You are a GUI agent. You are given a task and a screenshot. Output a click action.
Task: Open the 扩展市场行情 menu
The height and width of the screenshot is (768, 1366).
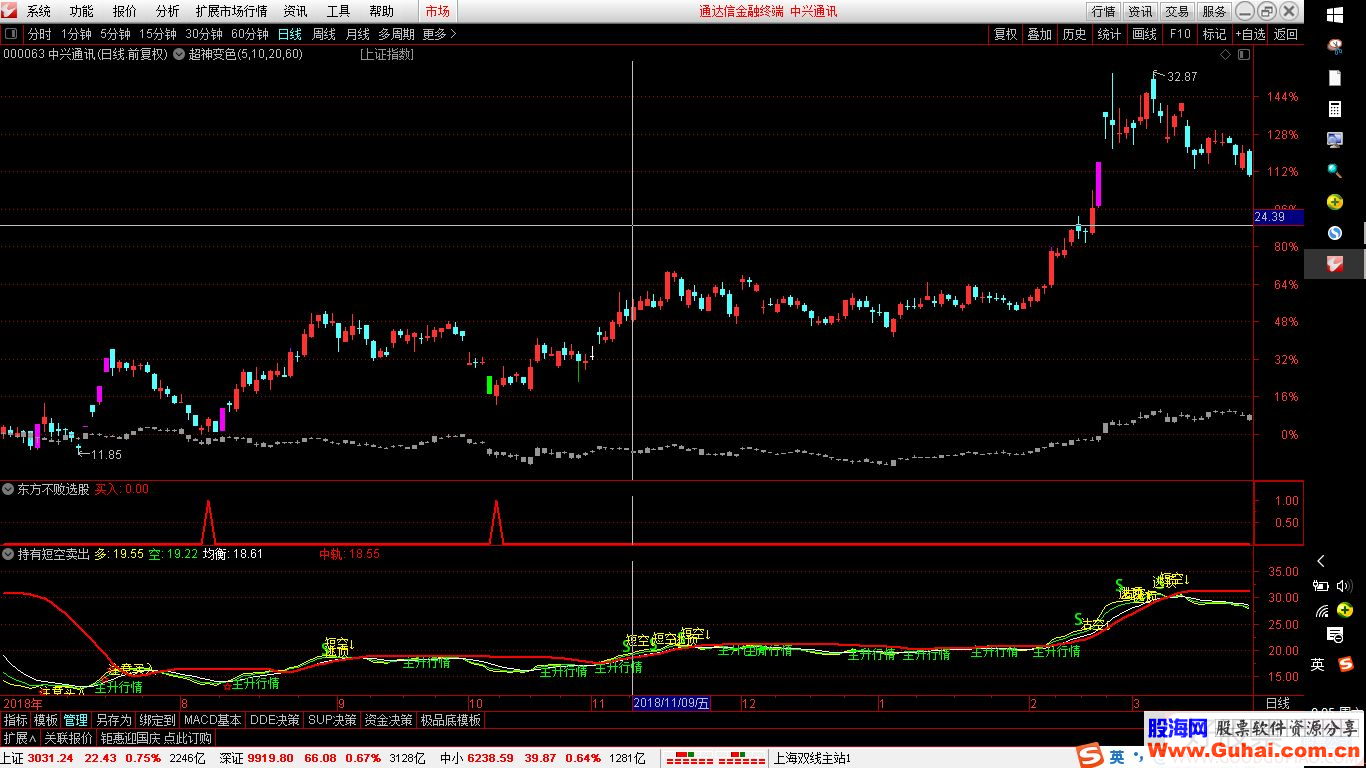click(232, 11)
